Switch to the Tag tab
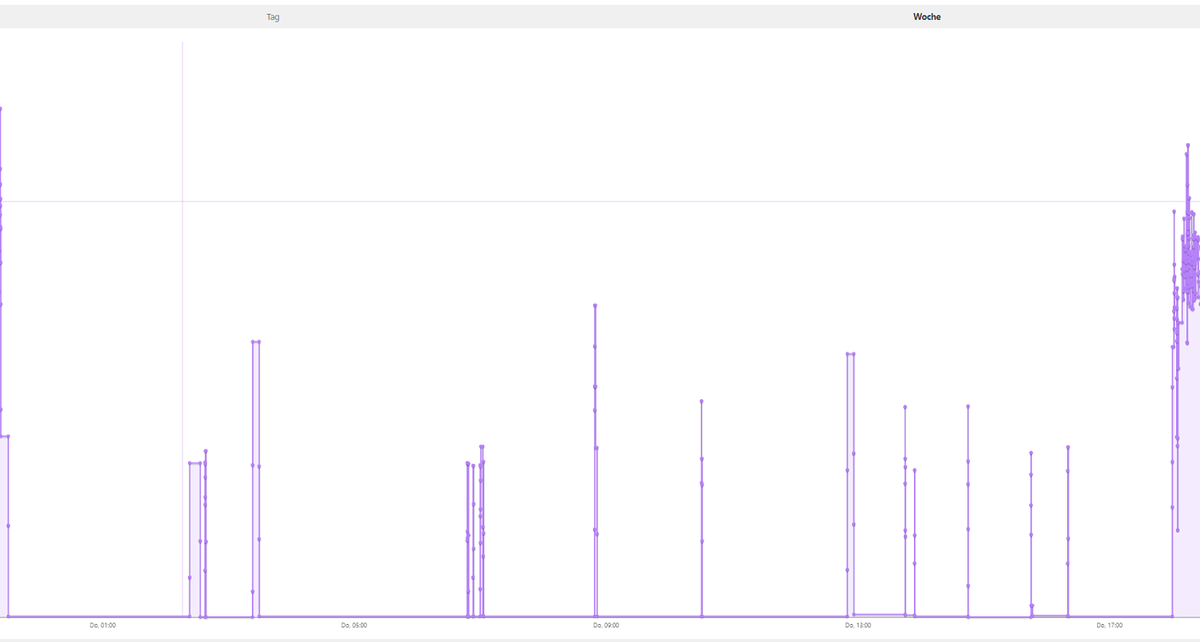 click(273, 17)
